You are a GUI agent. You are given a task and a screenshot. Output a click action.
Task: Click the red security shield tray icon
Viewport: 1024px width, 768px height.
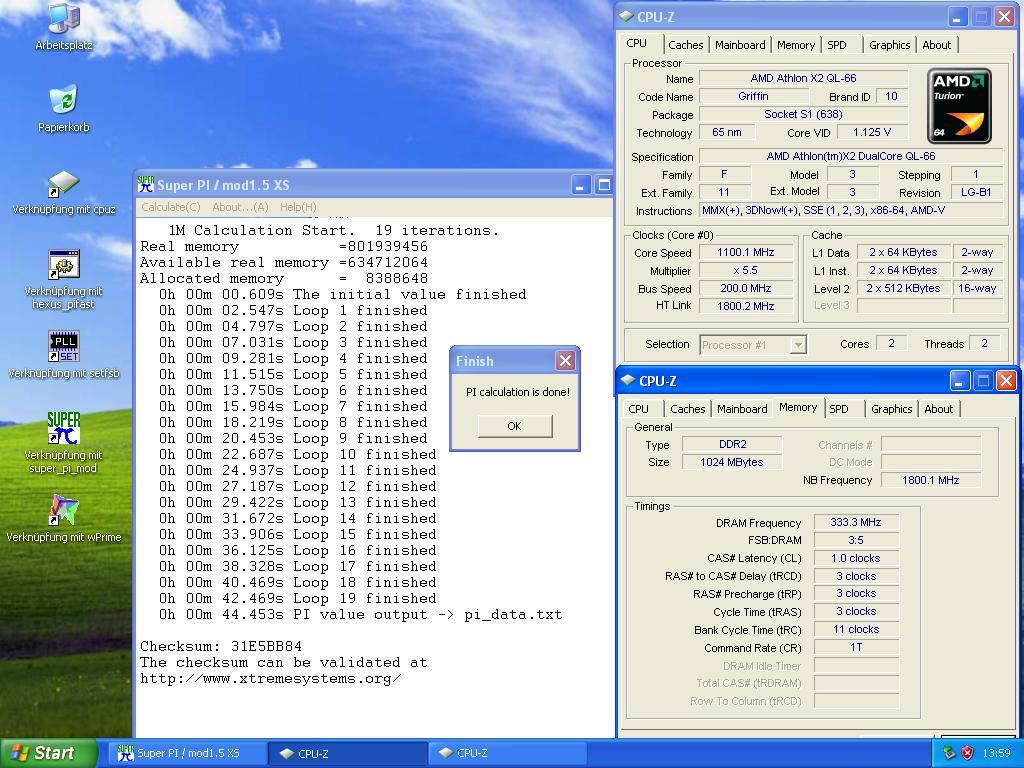[x=967, y=753]
